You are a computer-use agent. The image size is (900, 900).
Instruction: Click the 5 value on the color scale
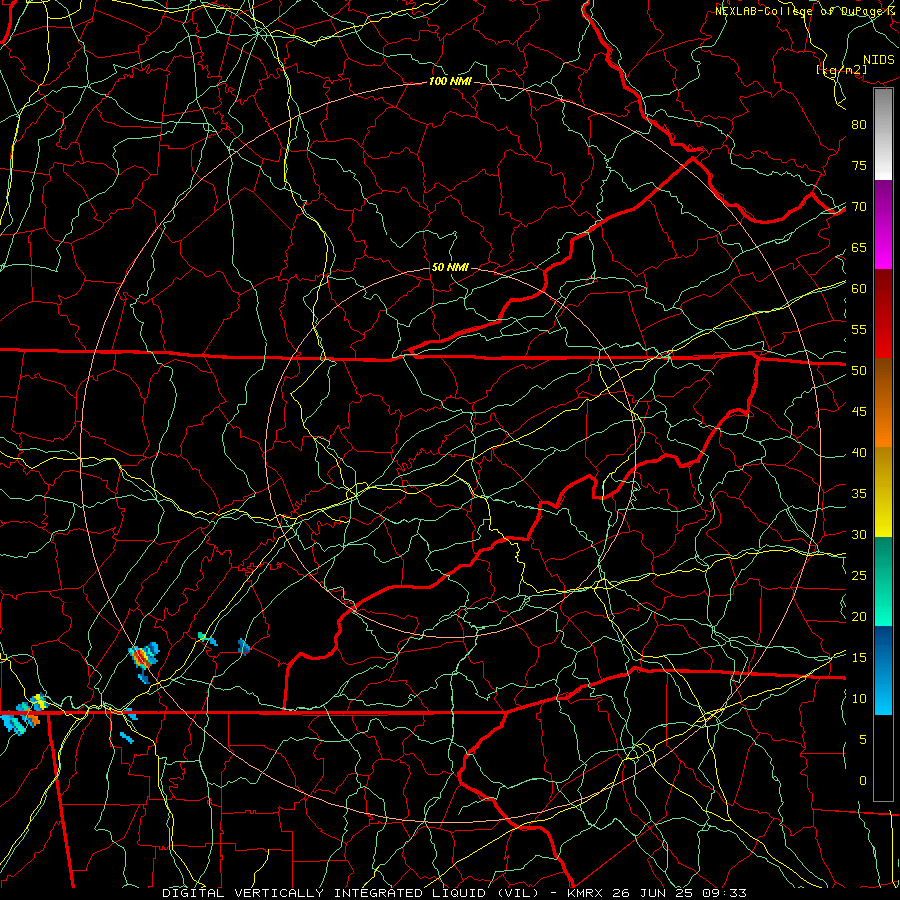(863, 740)
